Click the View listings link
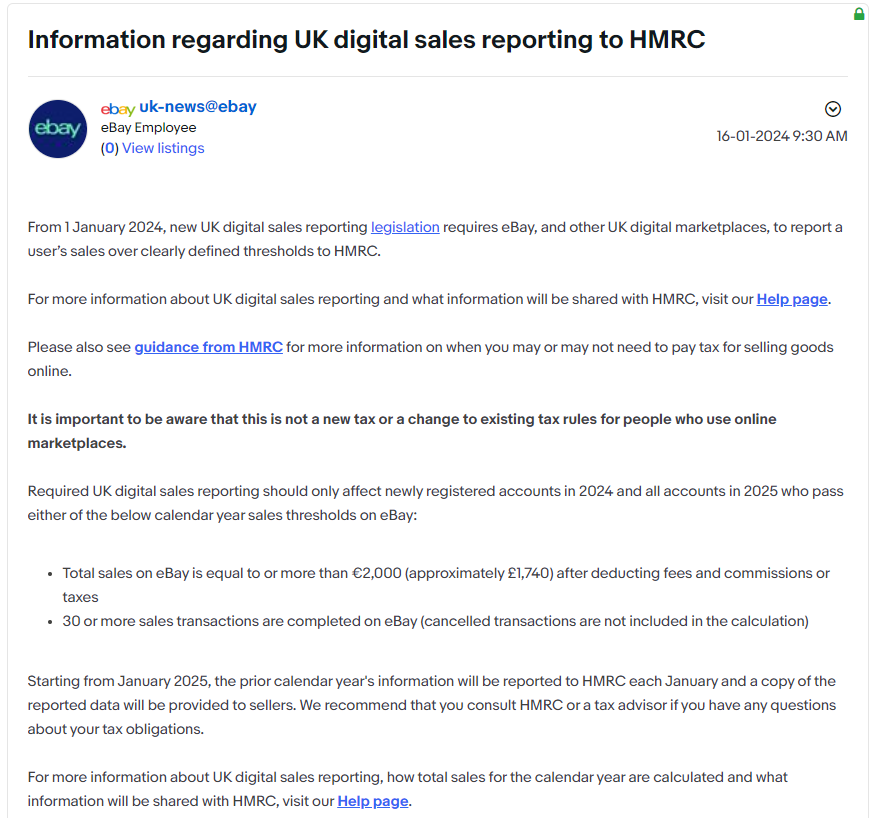873x818 pixels. [163, 147]
